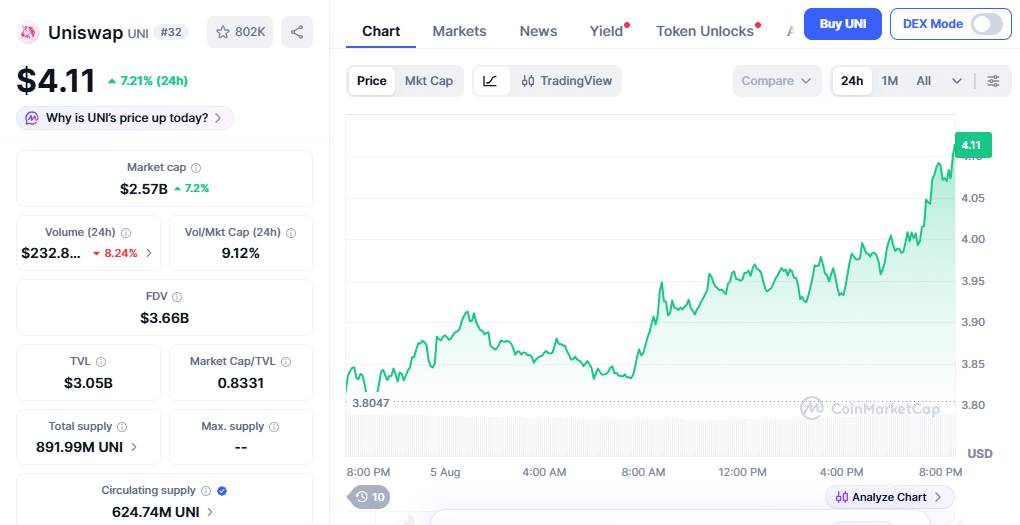Open 'Why is UNI's price up today?'
1020x525 pixels.
(125, 118)
